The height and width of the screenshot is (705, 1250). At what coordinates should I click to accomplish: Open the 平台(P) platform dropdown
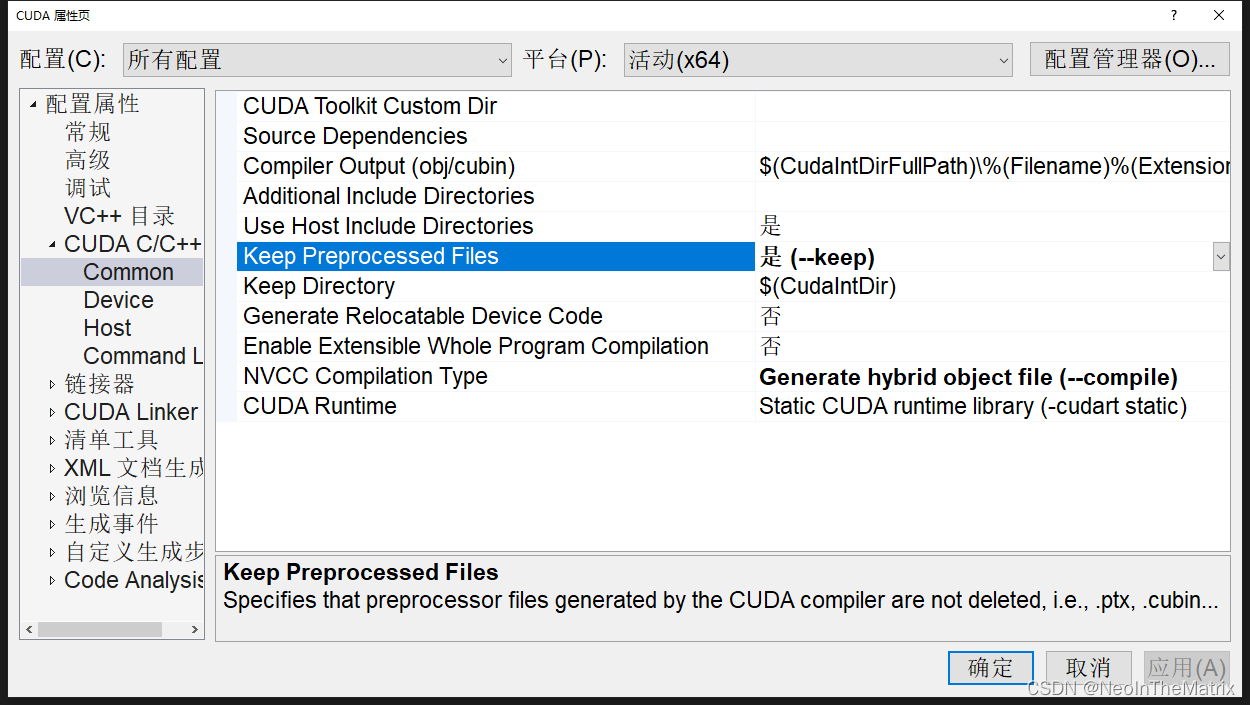pyautogui.click(x=1003, y=59)
